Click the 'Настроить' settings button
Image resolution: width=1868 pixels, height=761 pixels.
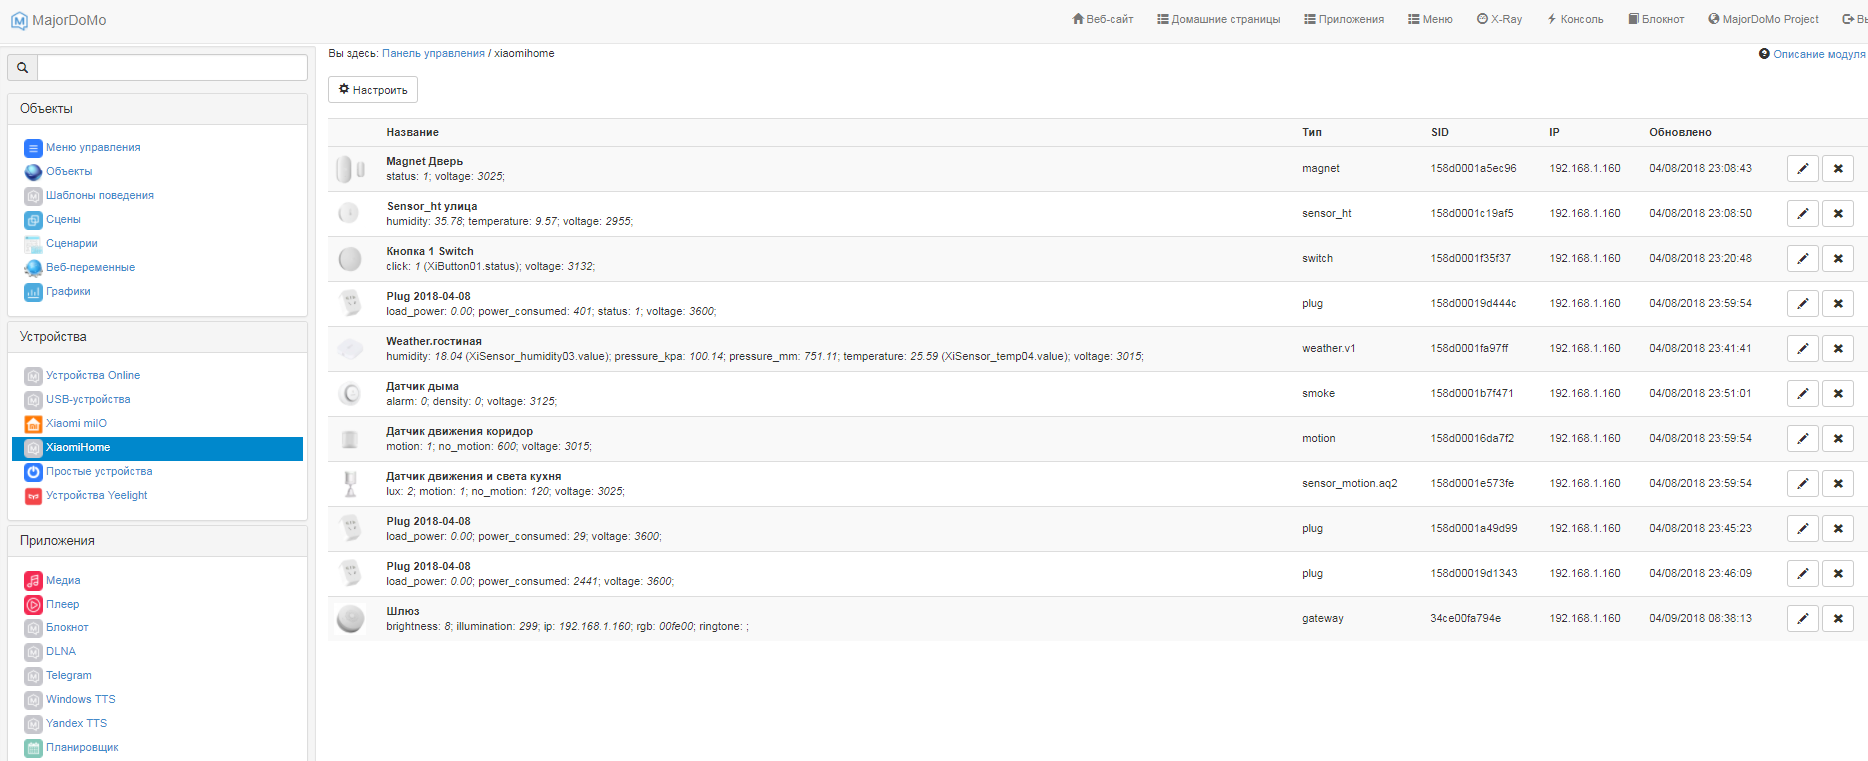pyautogui.click(x=373, y=90)
